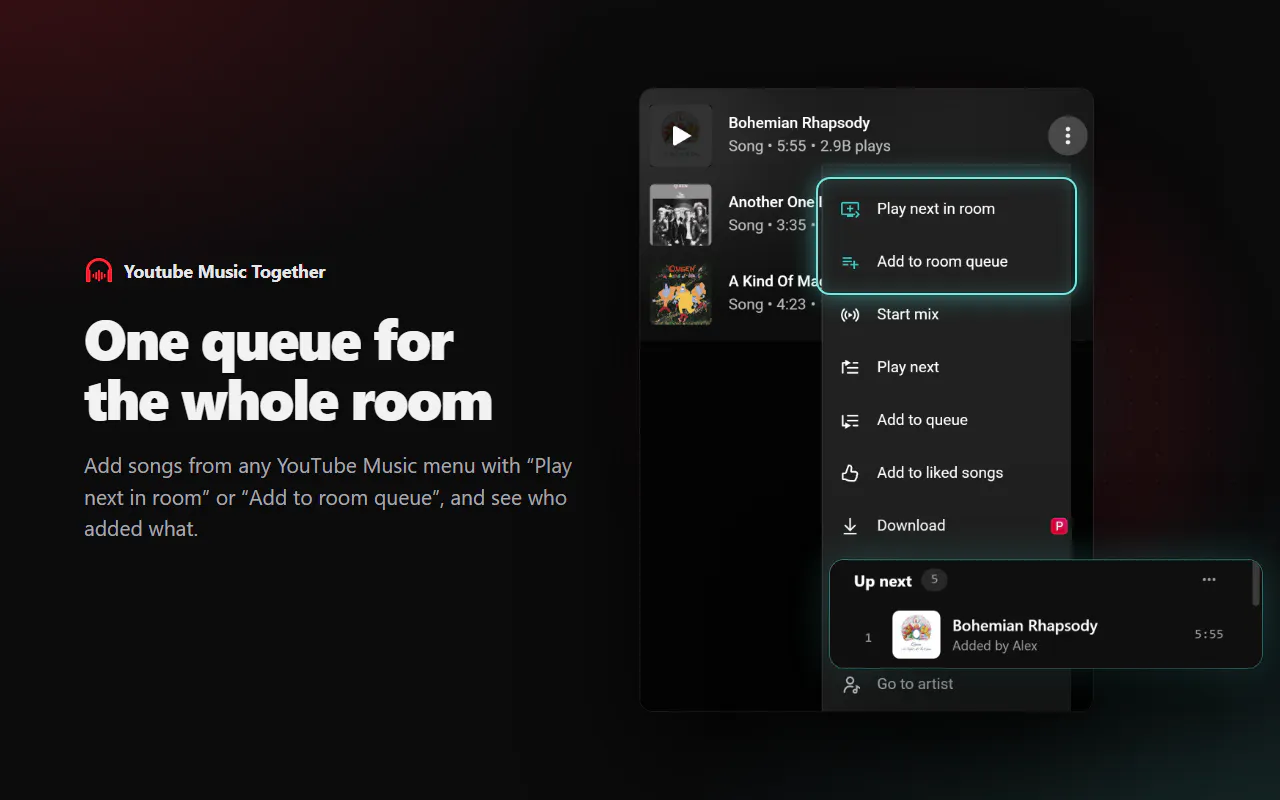Click Song • 5:55 • 2.9B plays subtitle
The image size is (1280, 800).
pyautogui.click(x=809, y=146)
